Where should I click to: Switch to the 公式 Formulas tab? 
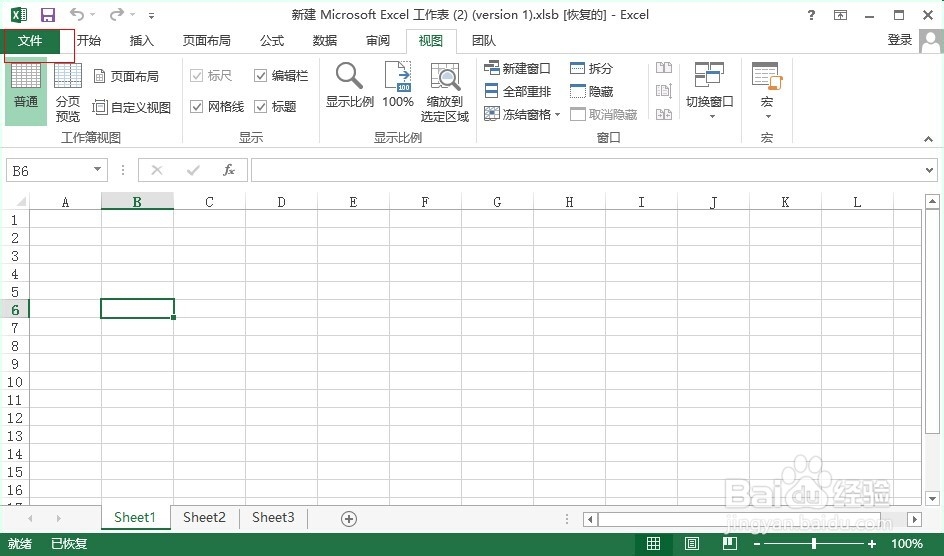272,40
